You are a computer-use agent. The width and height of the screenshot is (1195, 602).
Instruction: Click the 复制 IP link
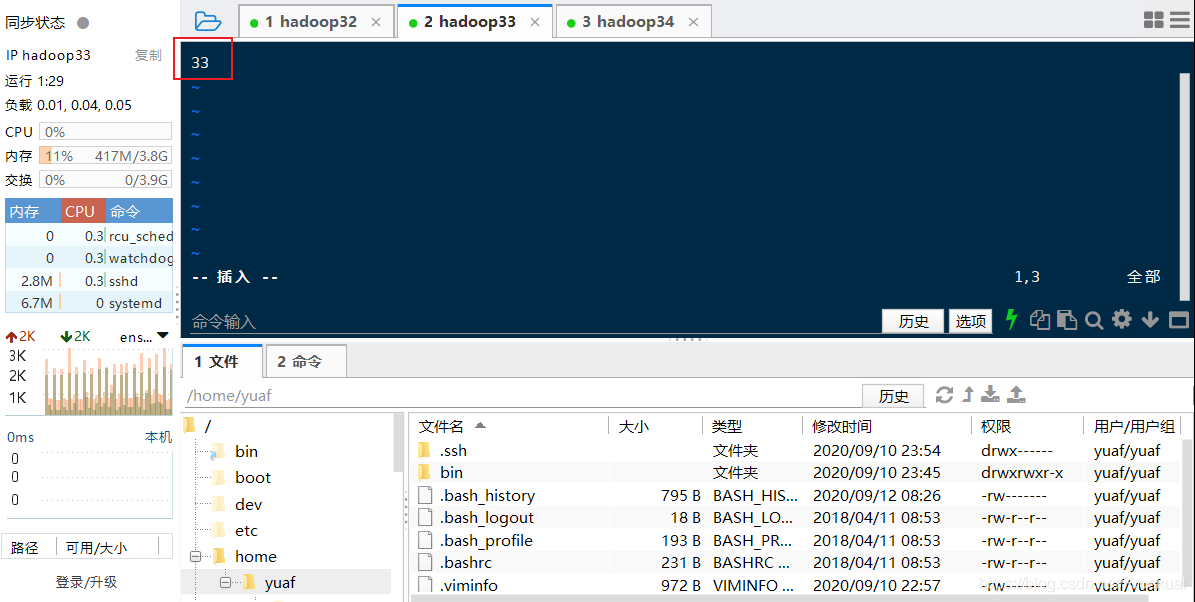pos(148,55)
